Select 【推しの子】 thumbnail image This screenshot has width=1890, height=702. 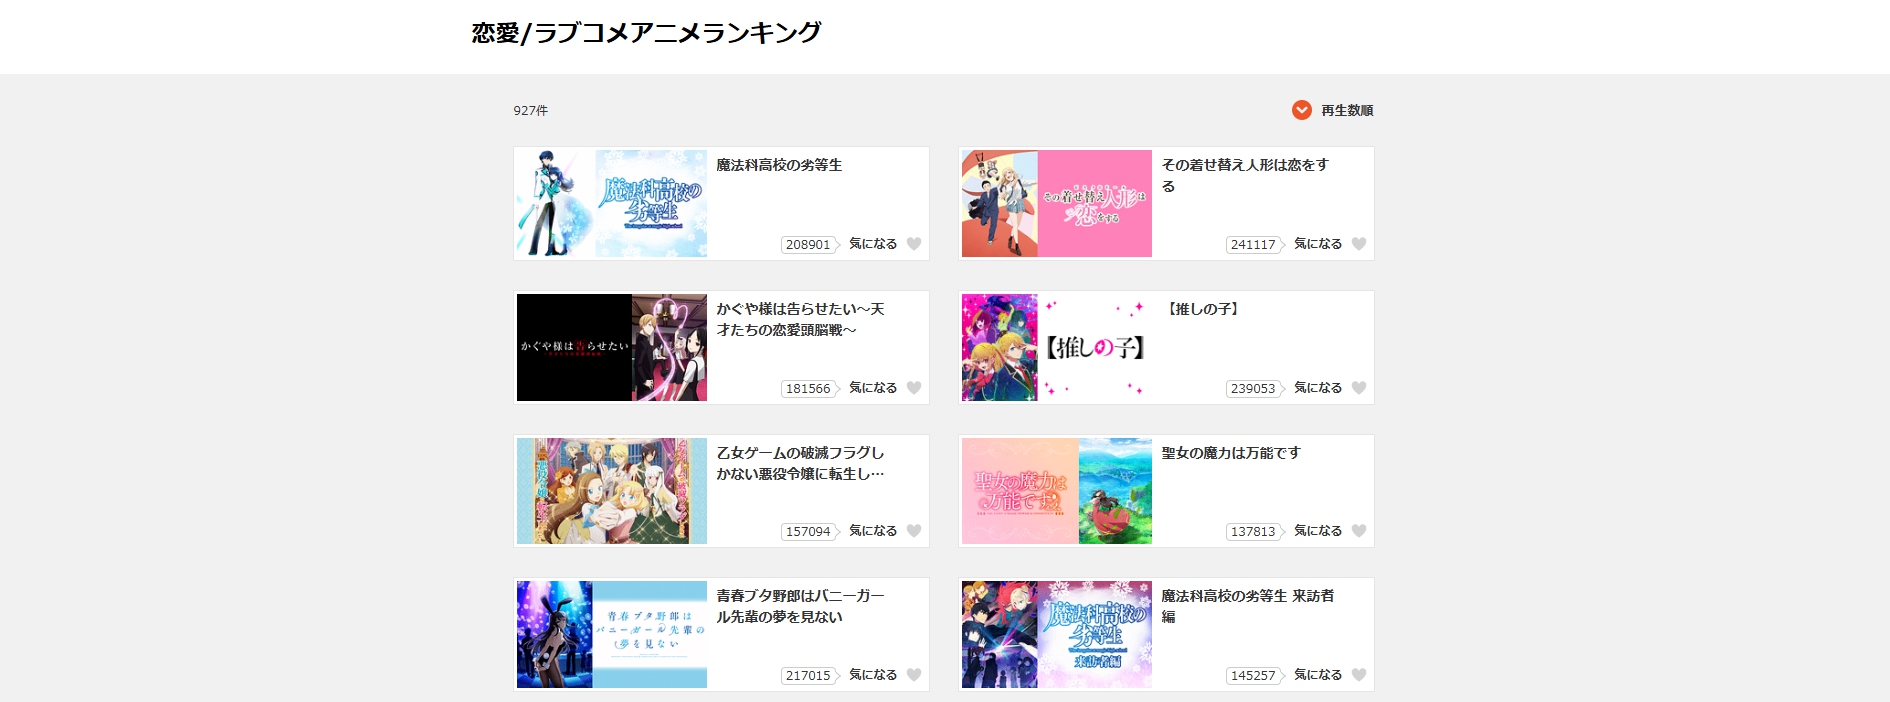pyautogui.click(x=1057, y=348)
